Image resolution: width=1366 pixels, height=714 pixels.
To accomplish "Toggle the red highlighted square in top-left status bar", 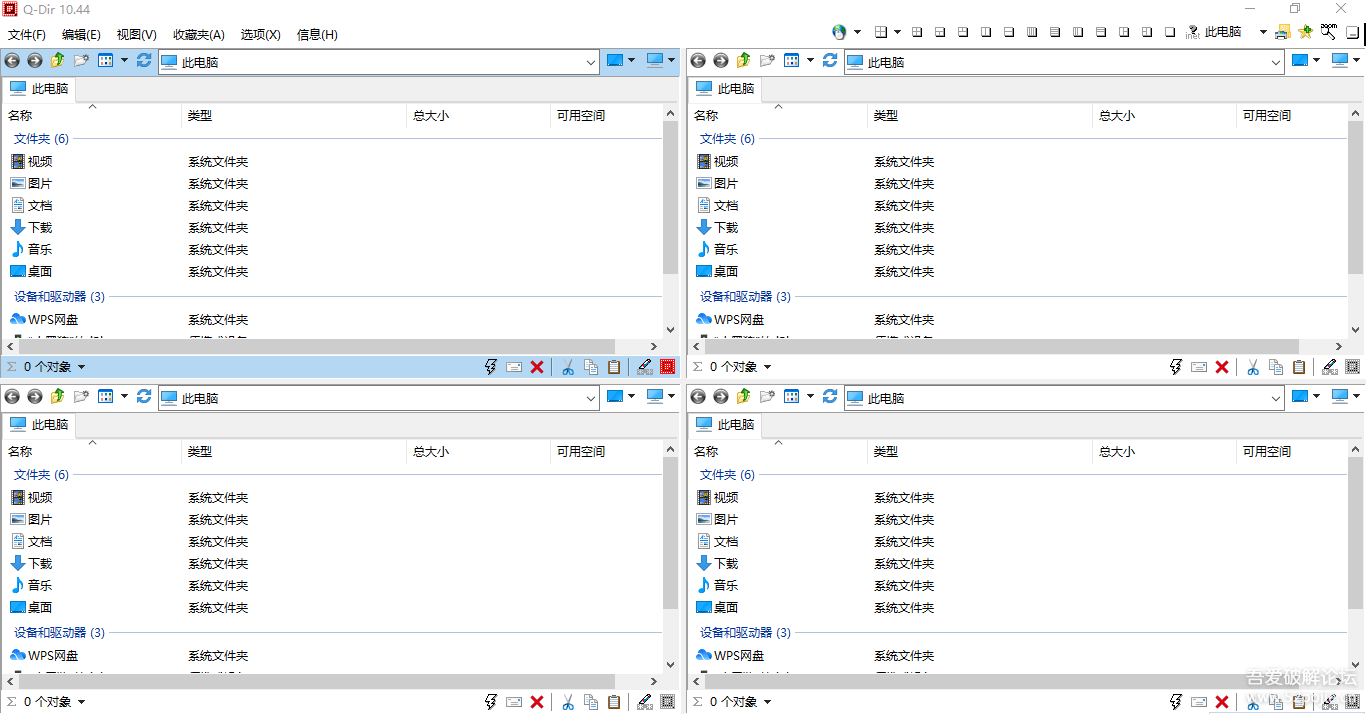I will pyautogui.click(x=668, y=367).
